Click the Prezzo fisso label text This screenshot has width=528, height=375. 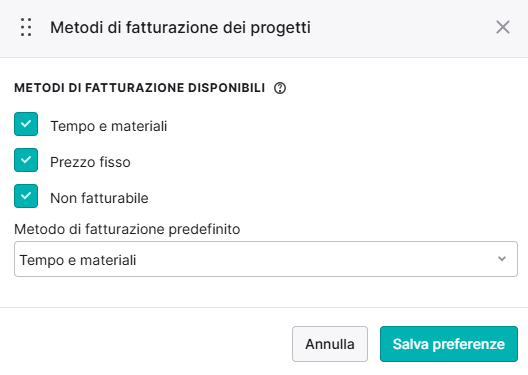pyautogui.click(x=90, y=162)
